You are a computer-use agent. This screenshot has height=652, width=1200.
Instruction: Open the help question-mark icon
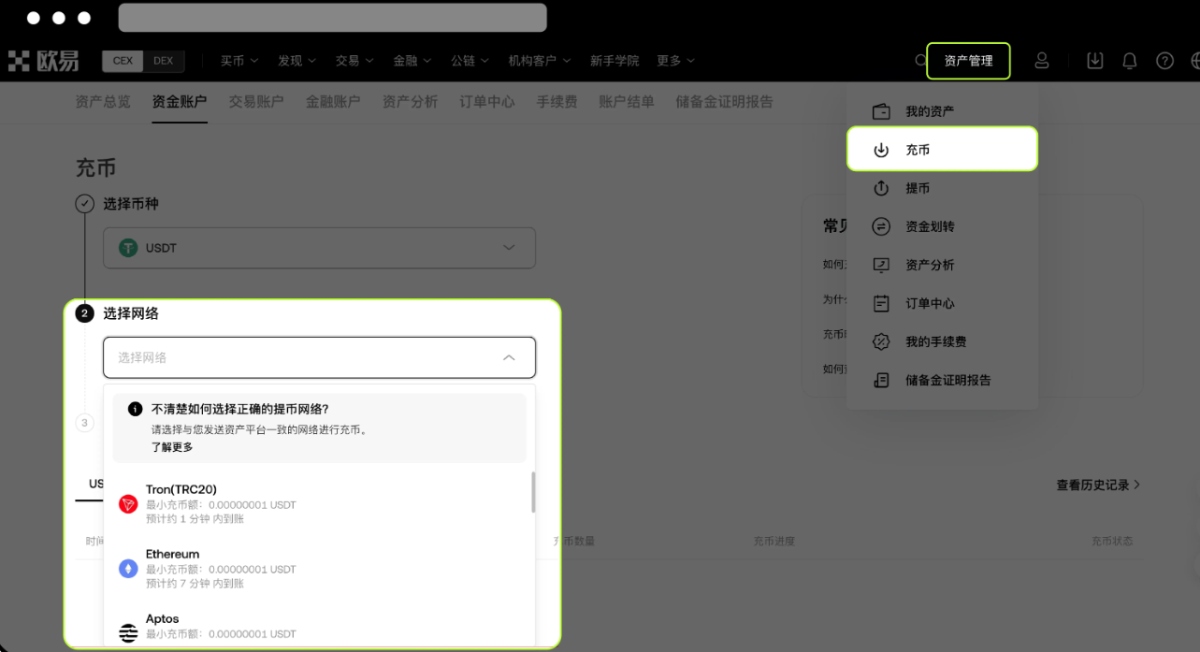pyautogui.click(x=1164, y=60)
